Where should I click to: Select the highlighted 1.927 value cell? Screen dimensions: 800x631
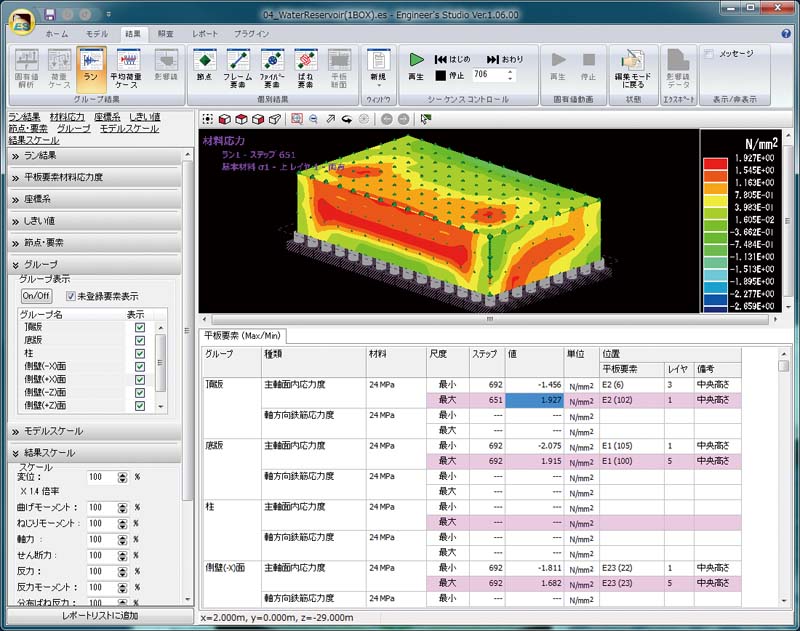pos(534,400)
